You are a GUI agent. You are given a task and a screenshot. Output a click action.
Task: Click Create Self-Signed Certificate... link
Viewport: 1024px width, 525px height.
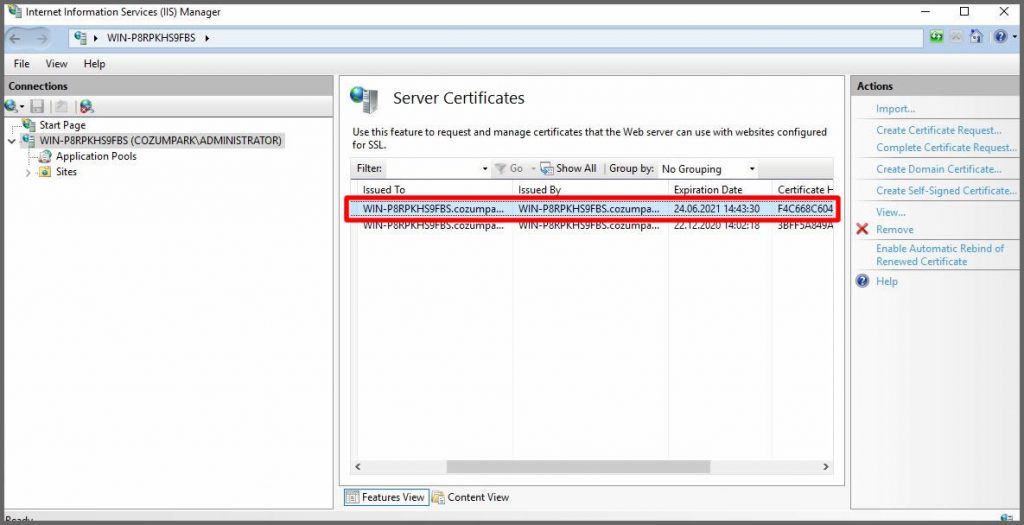pyautogui.click(x=946, y=190)
